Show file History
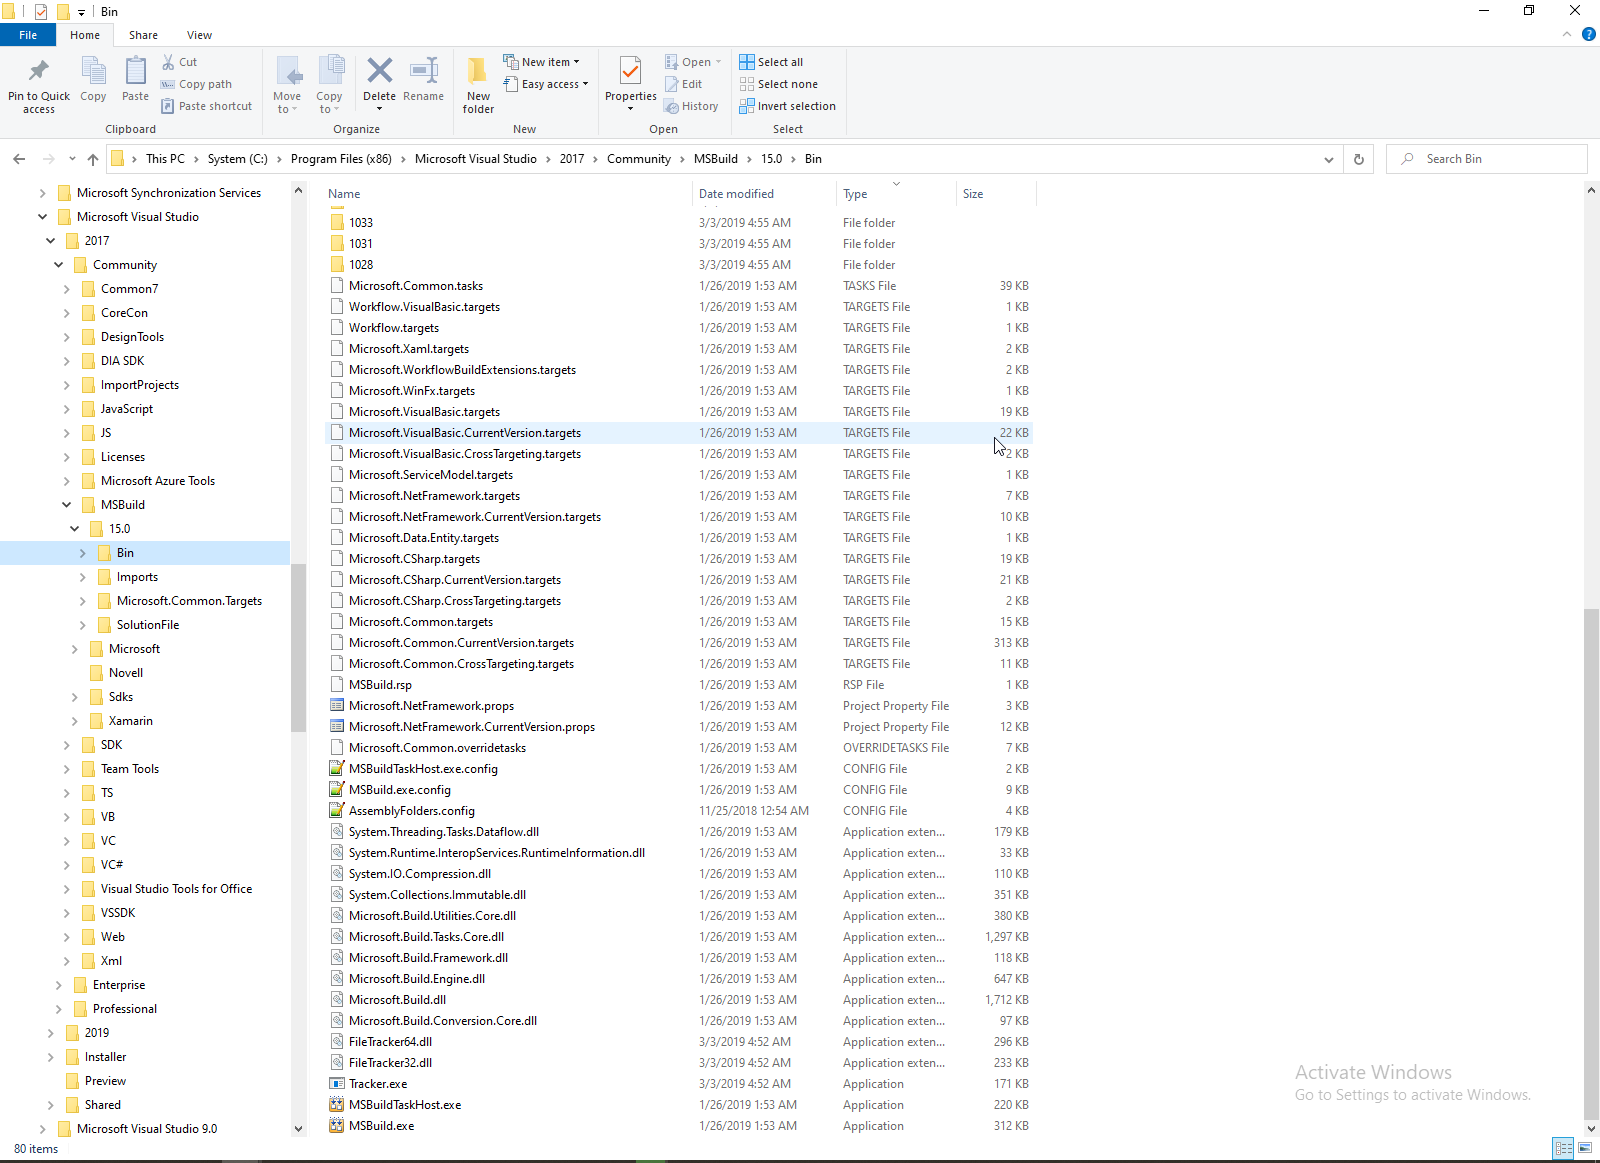This screenshot has height=1163, width=1600. click(691, 106)
